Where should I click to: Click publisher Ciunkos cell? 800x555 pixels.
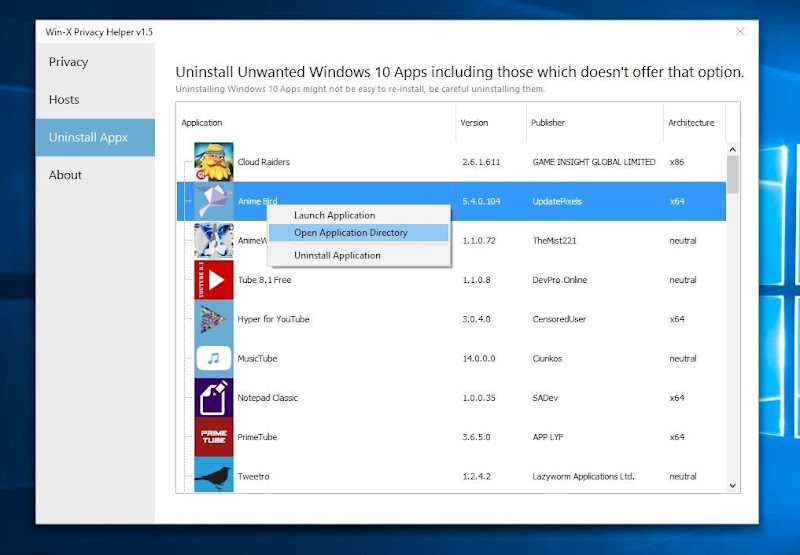click(x=547, y=358)
